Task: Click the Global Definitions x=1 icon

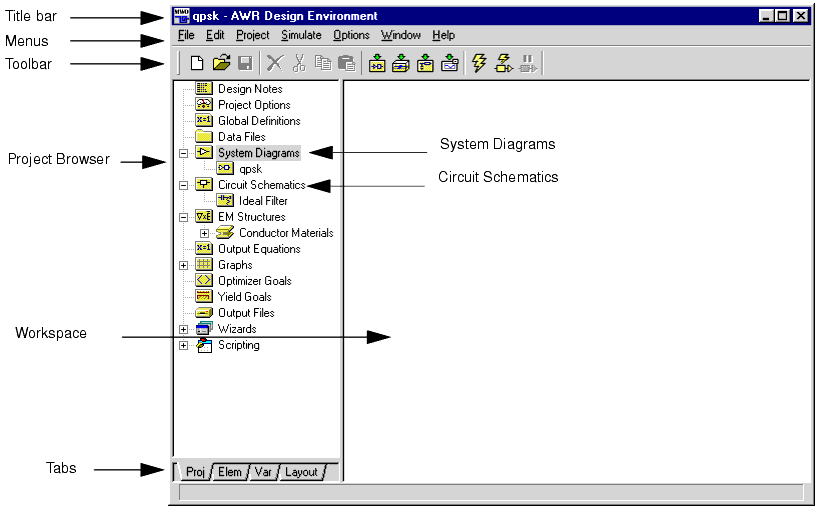Action: pos(203,121)
